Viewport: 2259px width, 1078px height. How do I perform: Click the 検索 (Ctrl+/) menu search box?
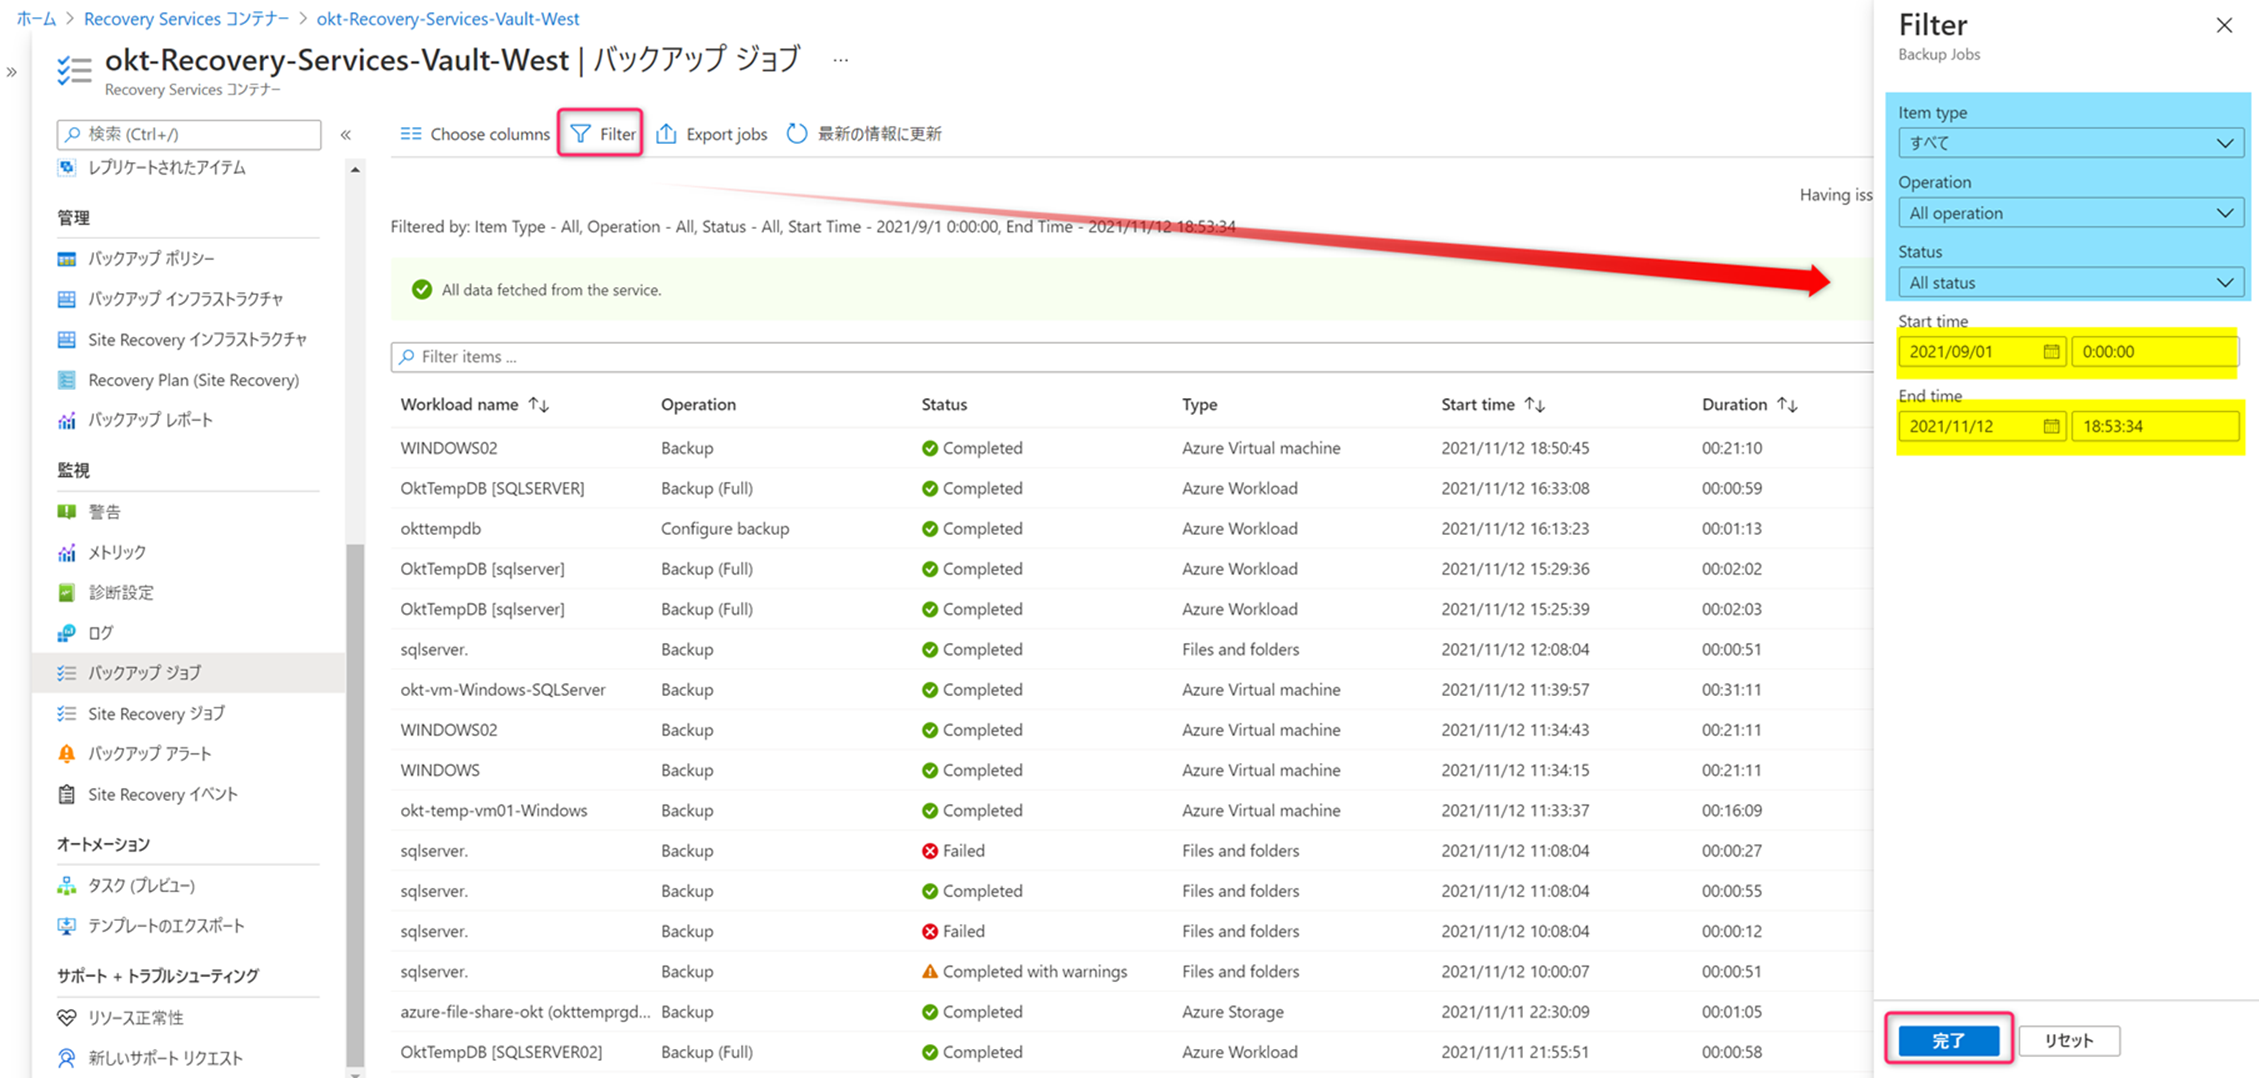pyautogui.click(x=189, y=134)
